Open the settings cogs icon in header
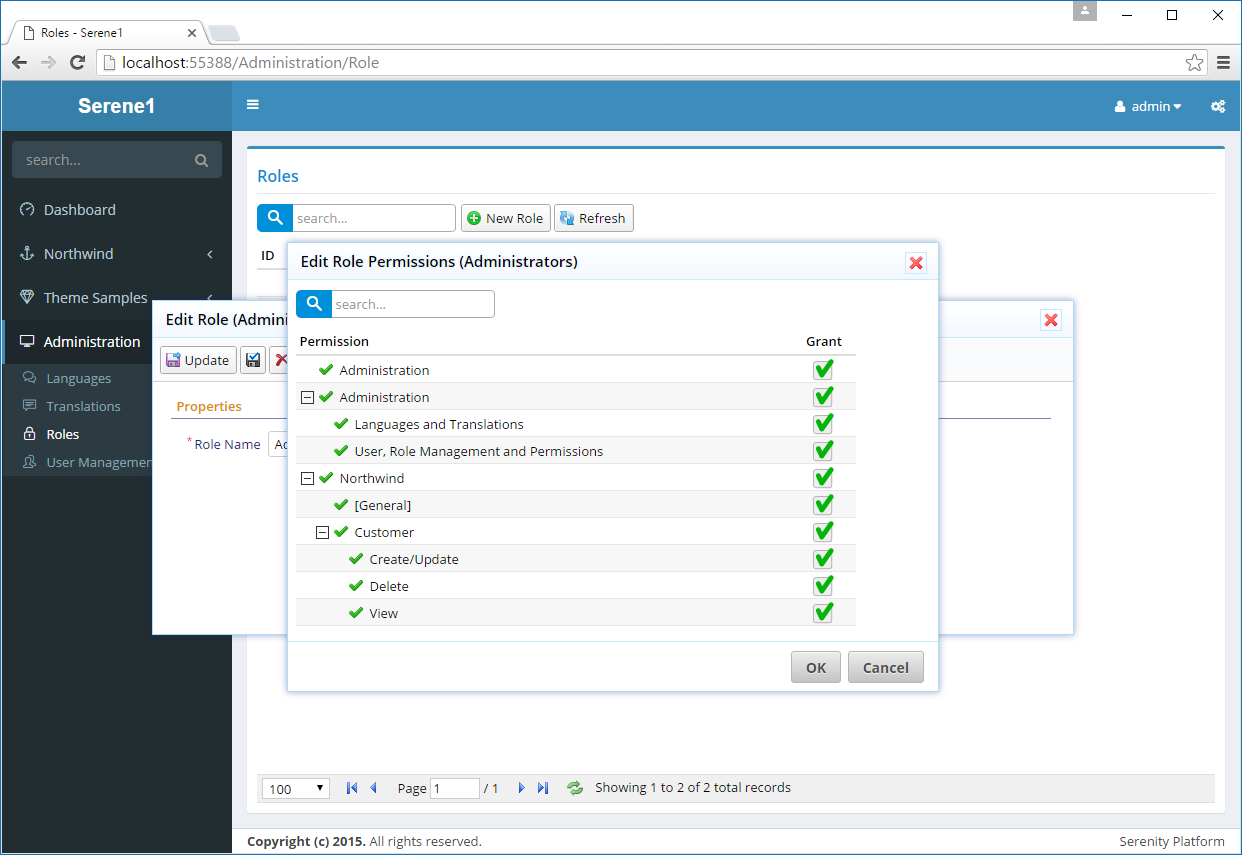The width and height of the screenshot is (1242, 855). pyautogui.click(x=1217, y=106)
